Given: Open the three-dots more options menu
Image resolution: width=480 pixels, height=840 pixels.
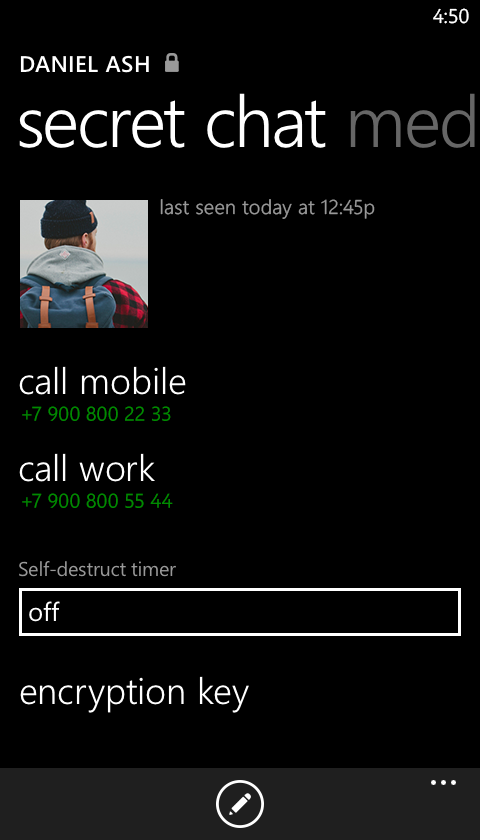Looking at the screenshot, I should click(x=444, y=783).
